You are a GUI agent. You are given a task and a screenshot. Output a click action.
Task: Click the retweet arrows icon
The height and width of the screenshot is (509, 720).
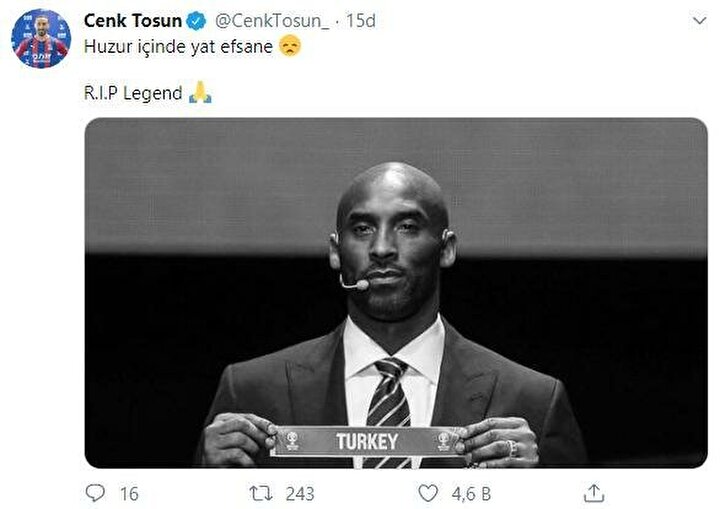coord(261,494)
